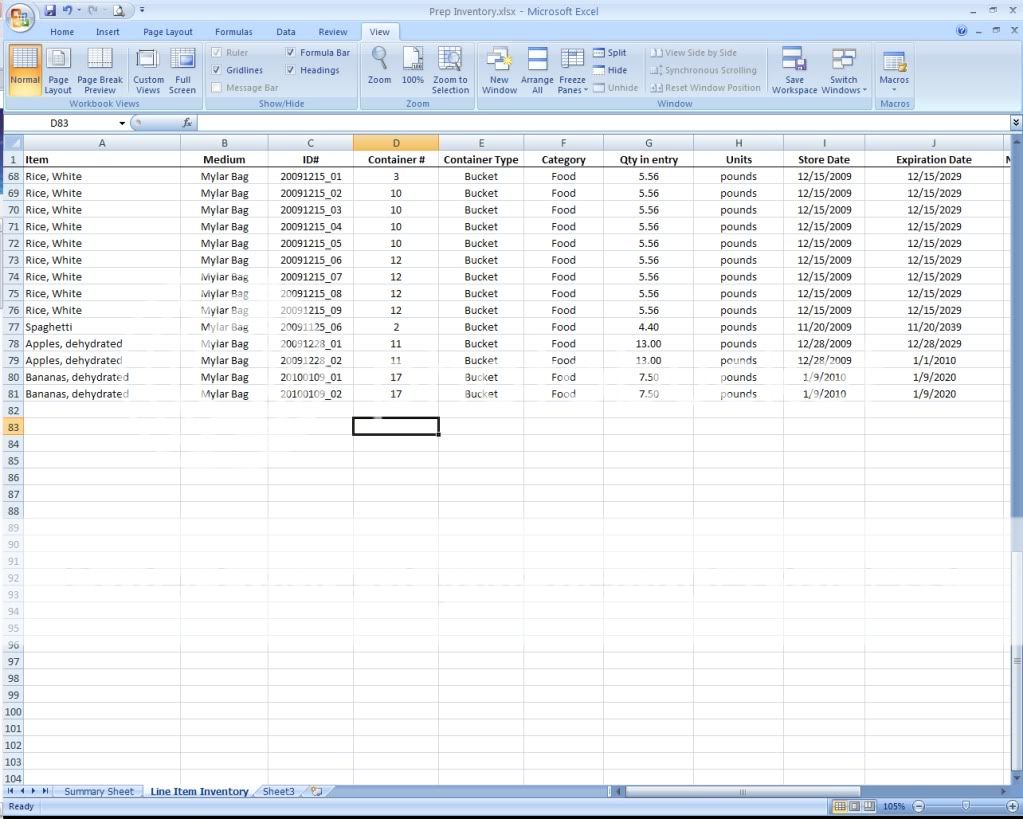
Task: Open the Zoom dialog magnifier
Action: pos(379,65)
